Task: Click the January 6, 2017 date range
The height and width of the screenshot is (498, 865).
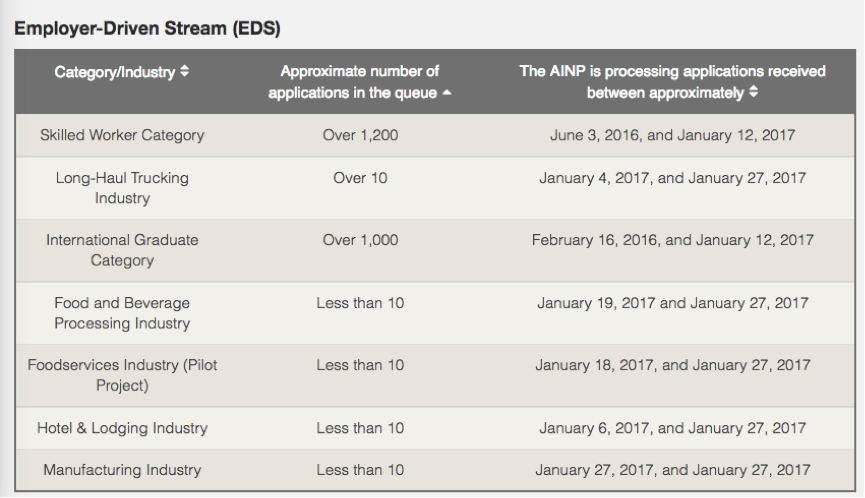Action: (672, 428)
